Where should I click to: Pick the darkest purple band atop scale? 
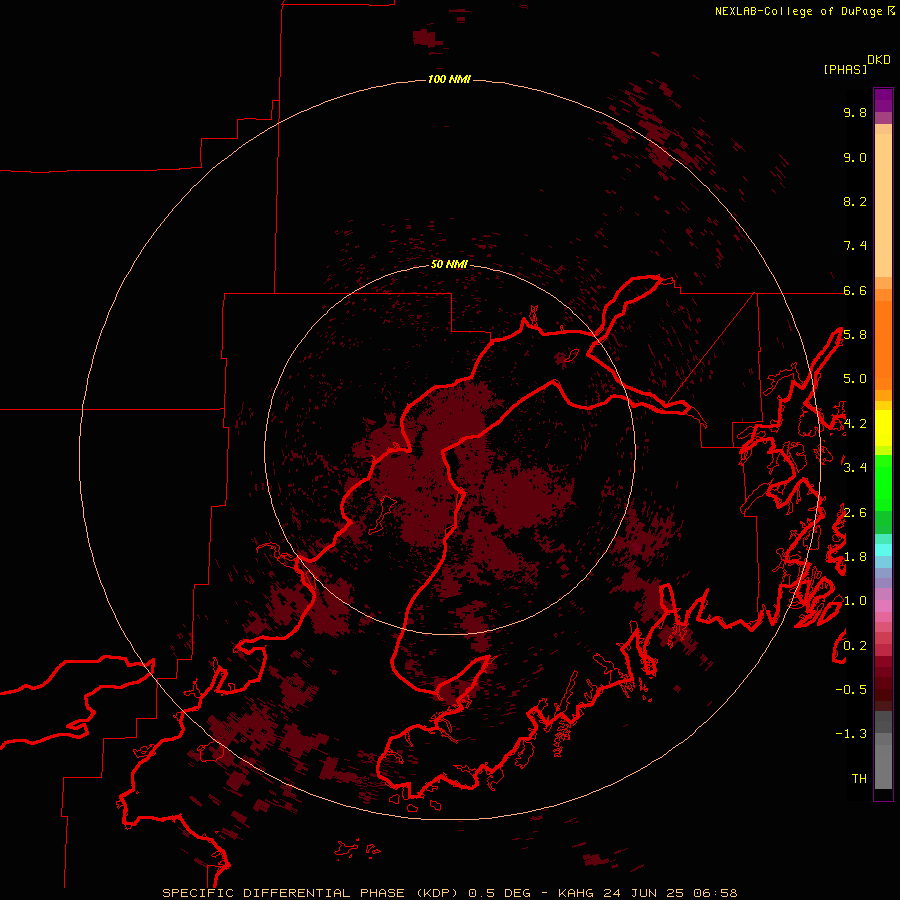pos(883,95)
